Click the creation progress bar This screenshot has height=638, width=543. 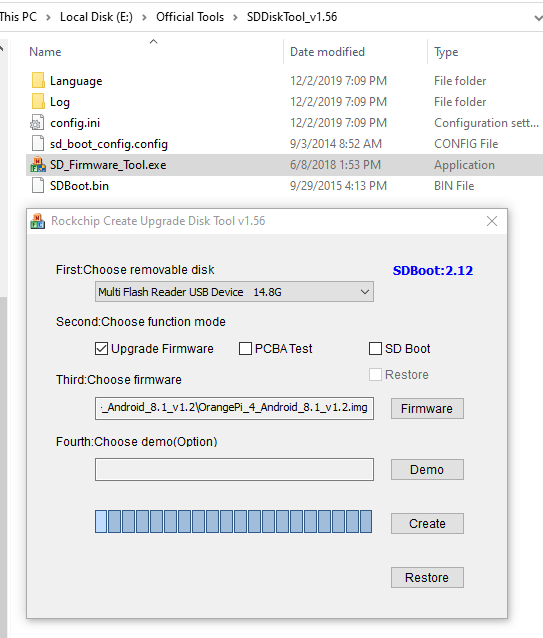(233, 522)
